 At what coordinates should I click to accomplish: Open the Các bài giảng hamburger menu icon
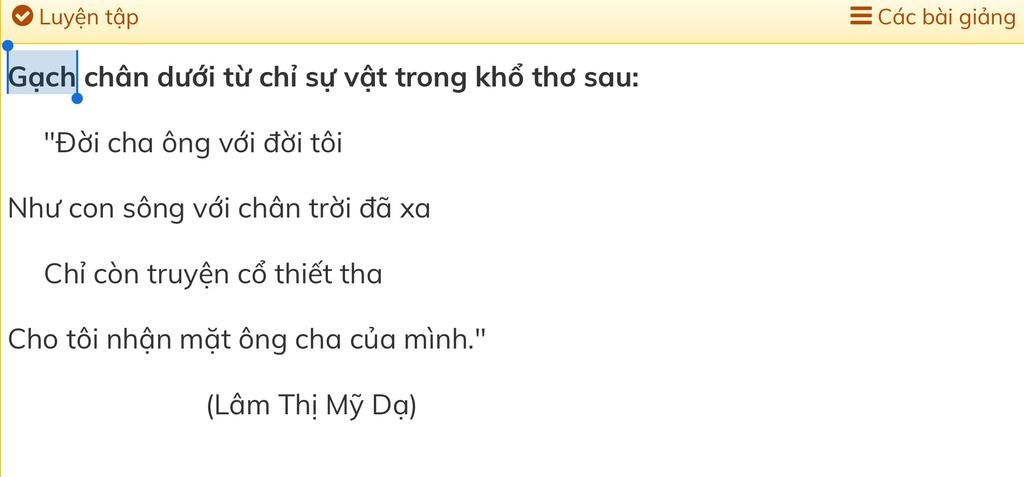pos(861,16)
